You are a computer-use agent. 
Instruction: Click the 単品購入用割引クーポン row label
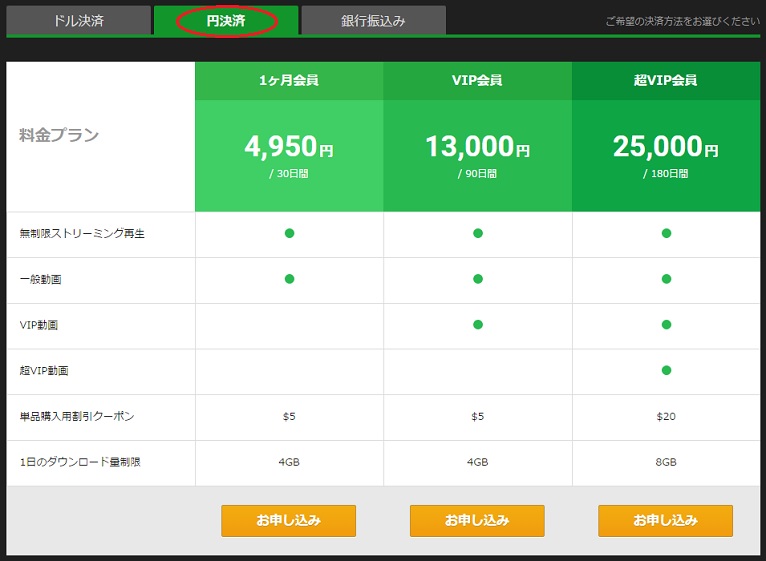(x=77, y=416)
